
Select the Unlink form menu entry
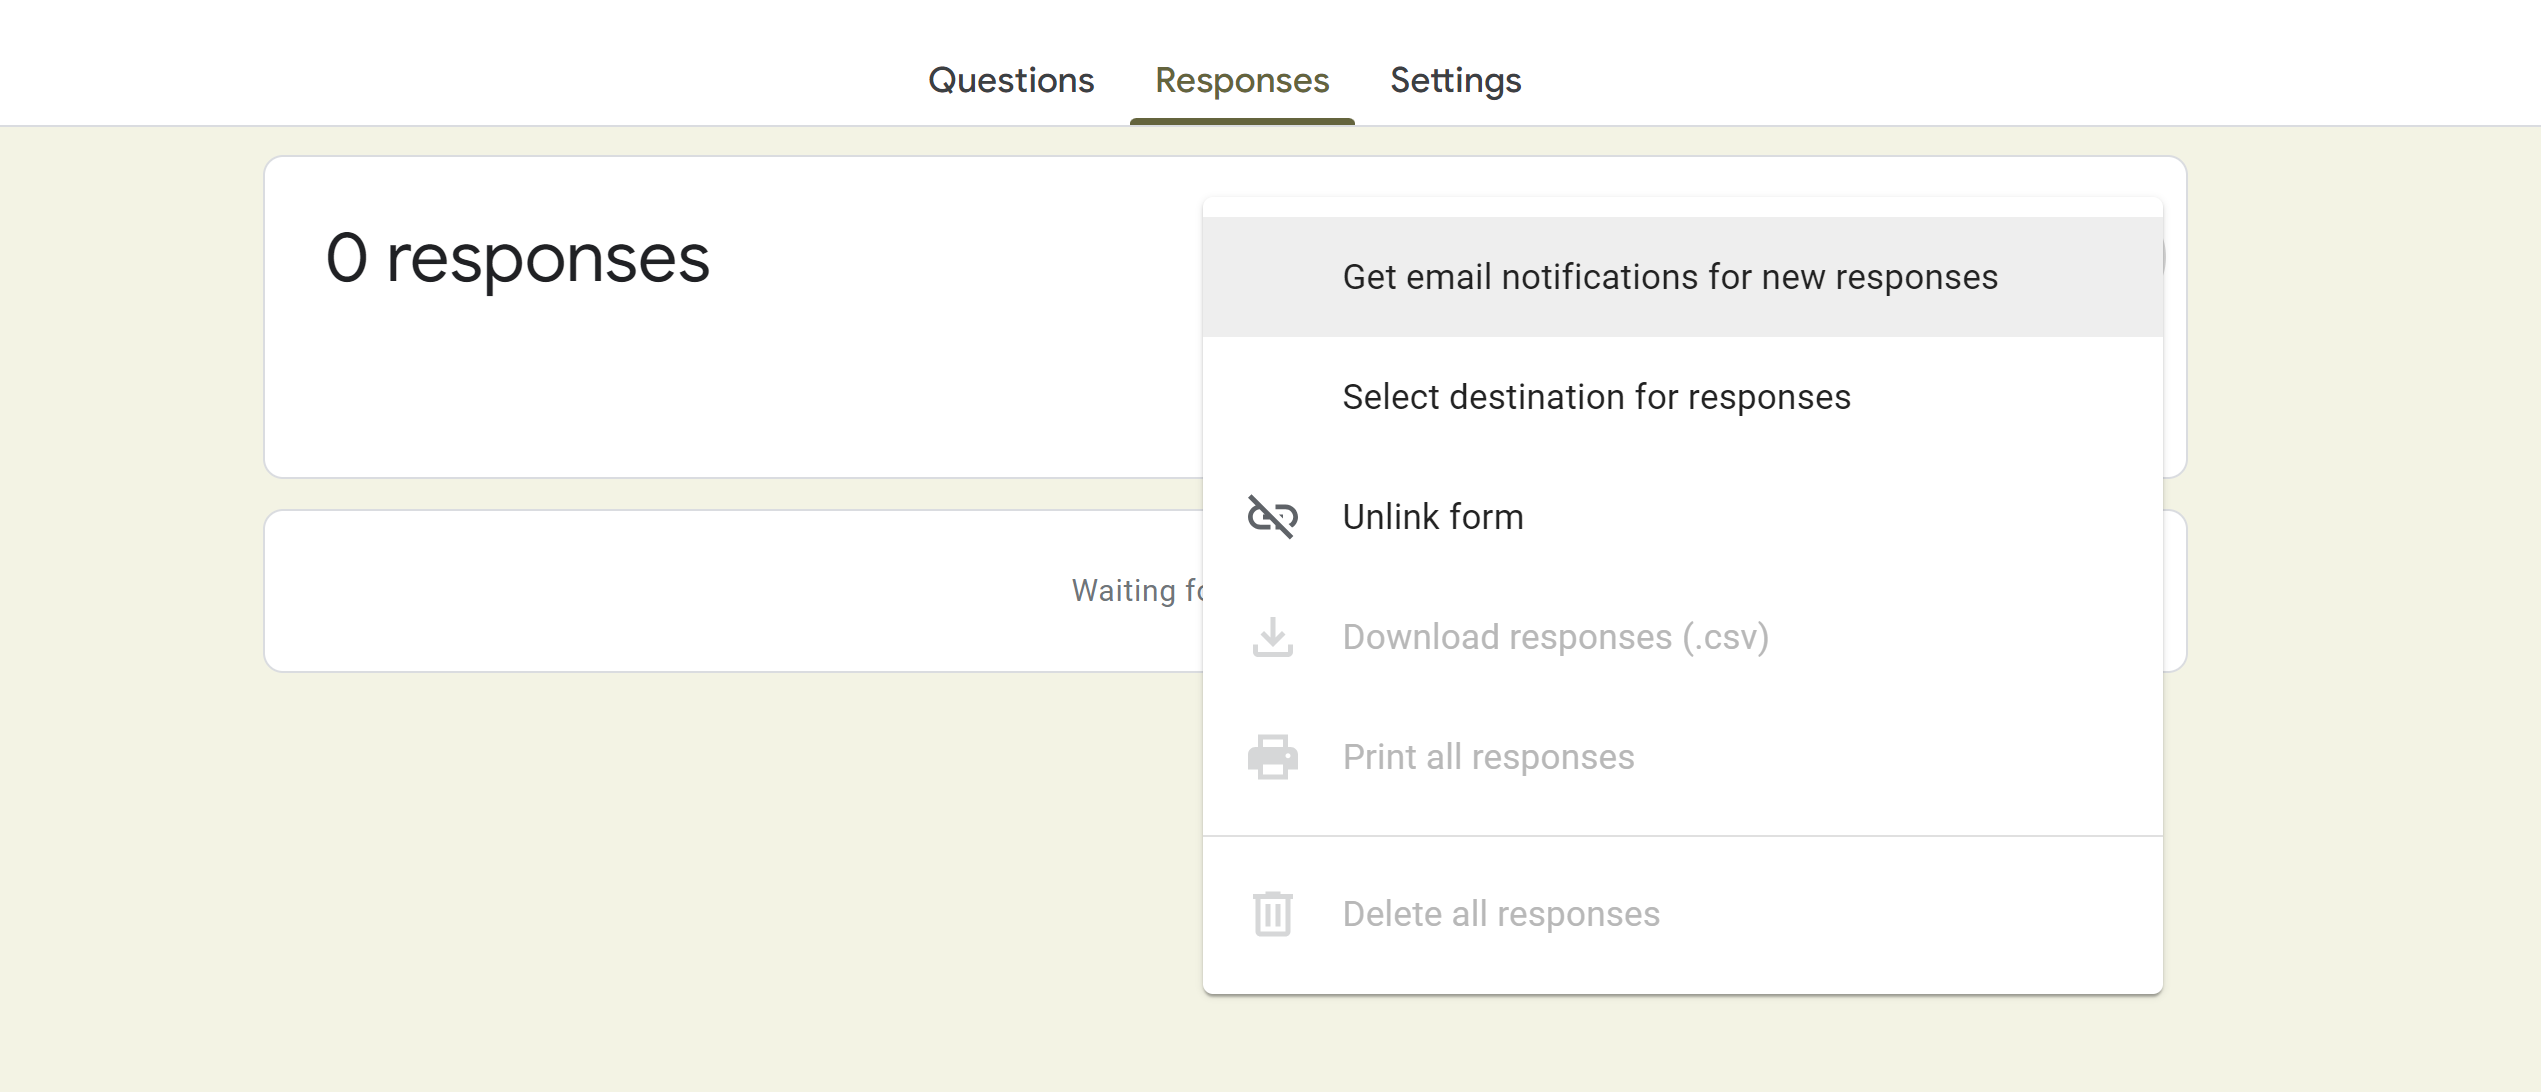point(1432,517)
